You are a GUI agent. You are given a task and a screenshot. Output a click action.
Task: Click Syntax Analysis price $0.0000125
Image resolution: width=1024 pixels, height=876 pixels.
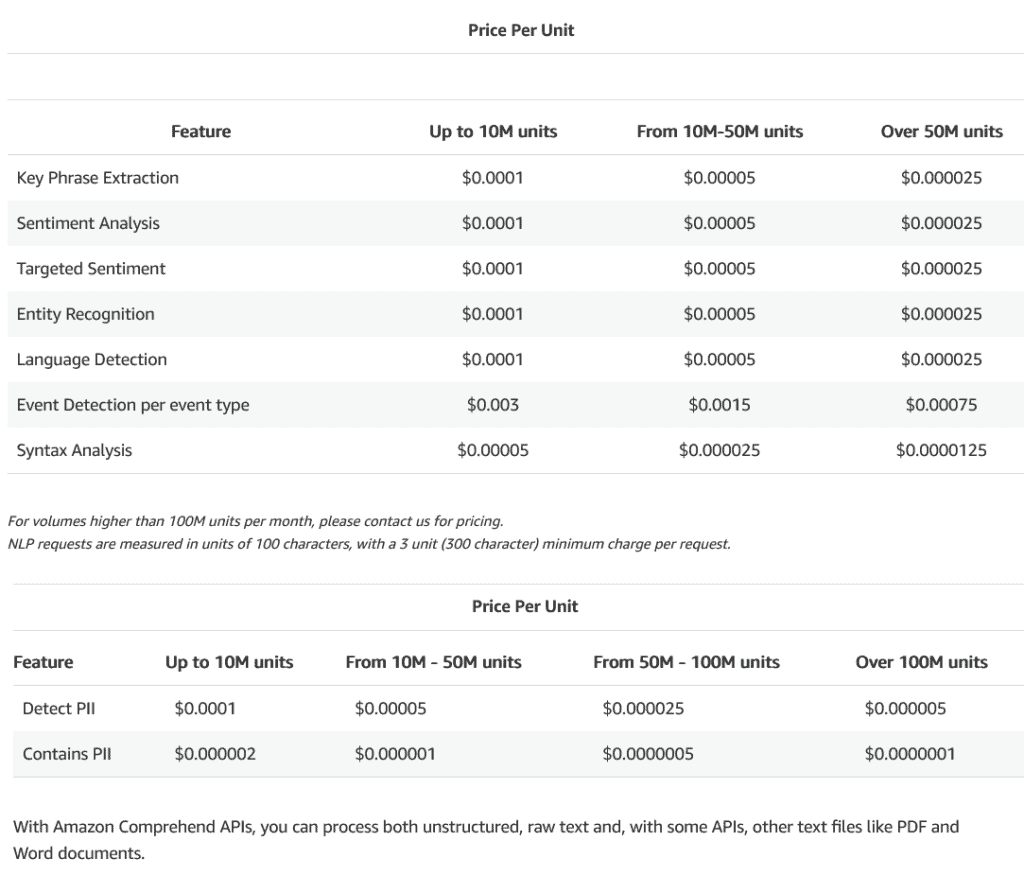[x=942, y=450]
